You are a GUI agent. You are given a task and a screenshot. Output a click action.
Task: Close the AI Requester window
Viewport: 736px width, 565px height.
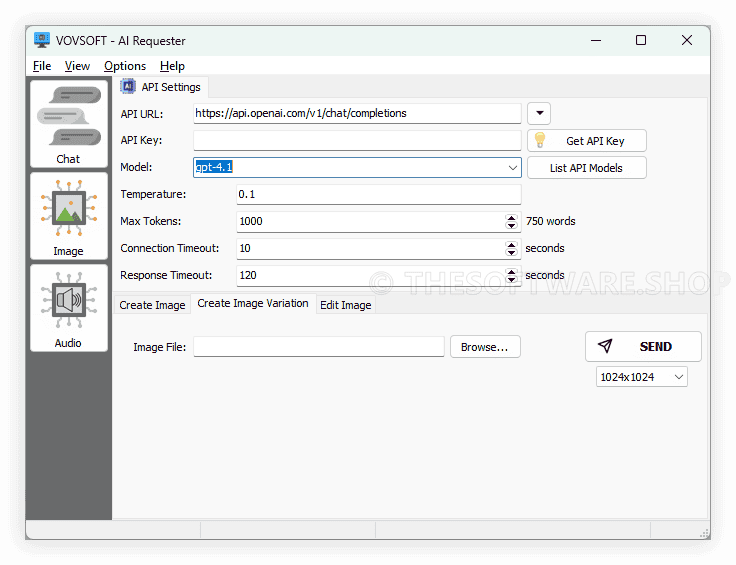pyautogui.click(x=687, y=40)
